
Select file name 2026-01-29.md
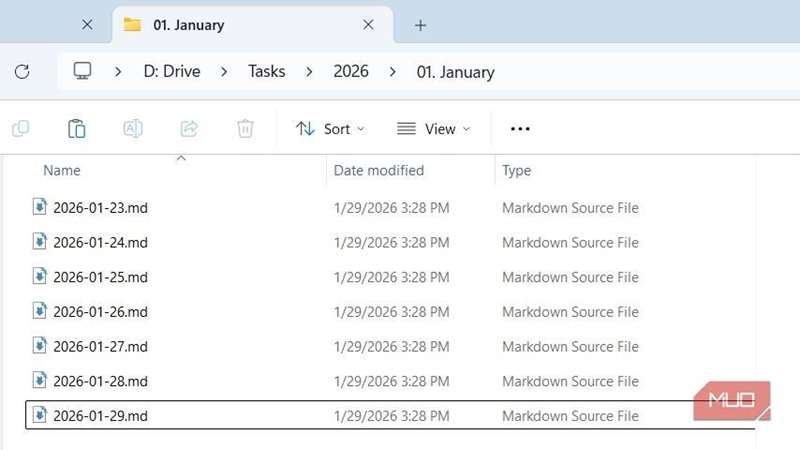click(x=101, y=416)
